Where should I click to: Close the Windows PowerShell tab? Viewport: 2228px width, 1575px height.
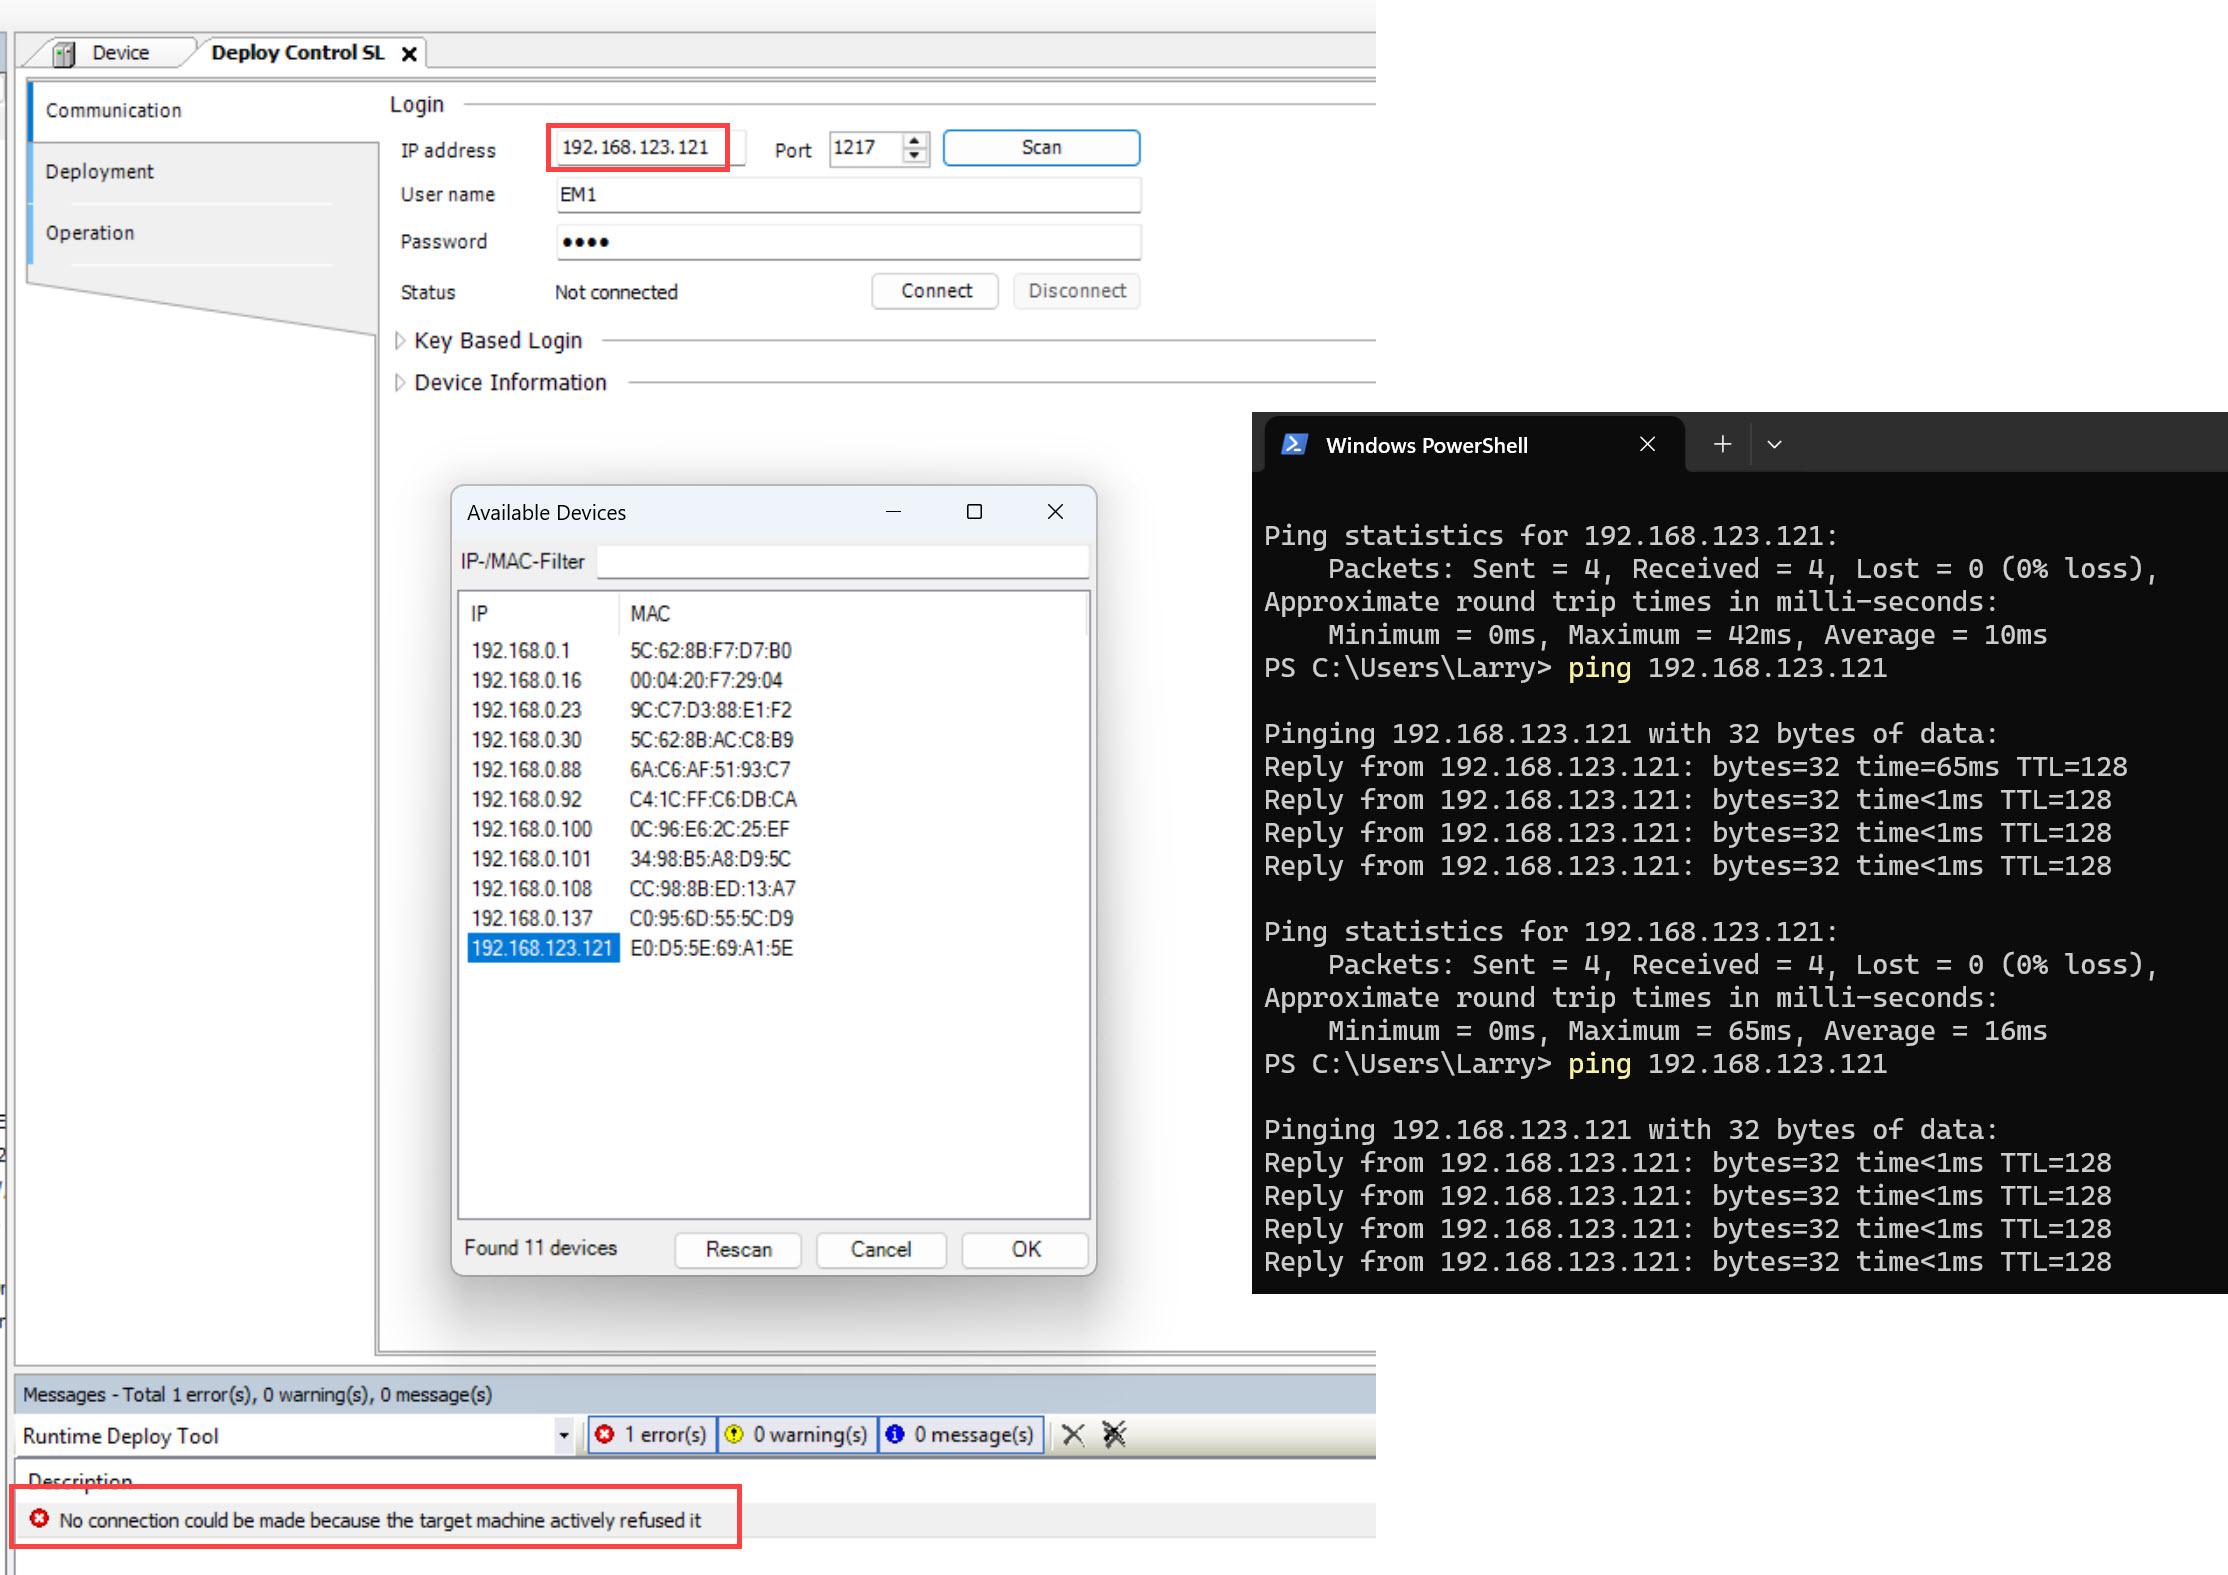point(1647,444)
